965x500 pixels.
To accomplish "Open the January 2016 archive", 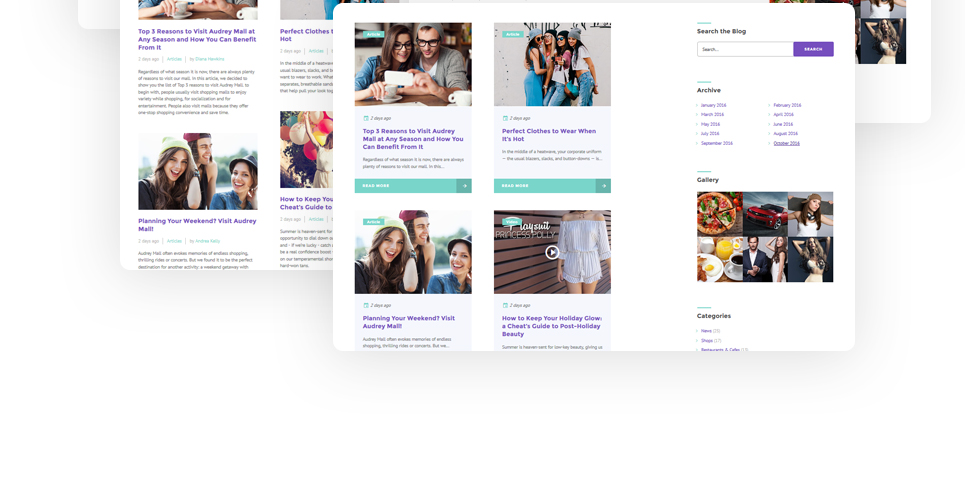I will (x=713, y=105).
